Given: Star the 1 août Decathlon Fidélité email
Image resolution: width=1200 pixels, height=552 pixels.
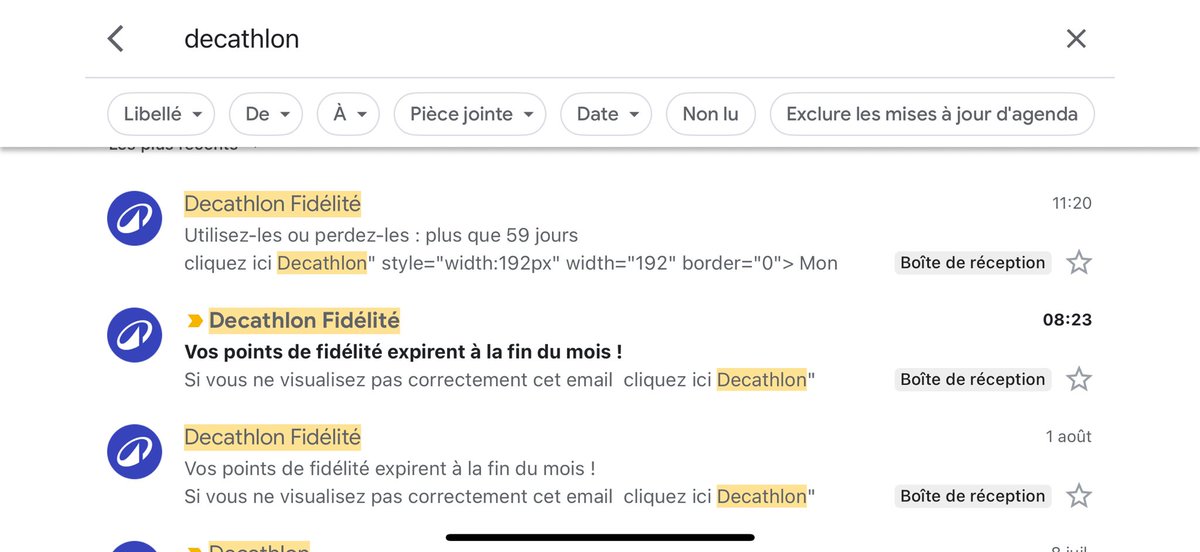Looking at the screenshot, I should coord(1078,496).
